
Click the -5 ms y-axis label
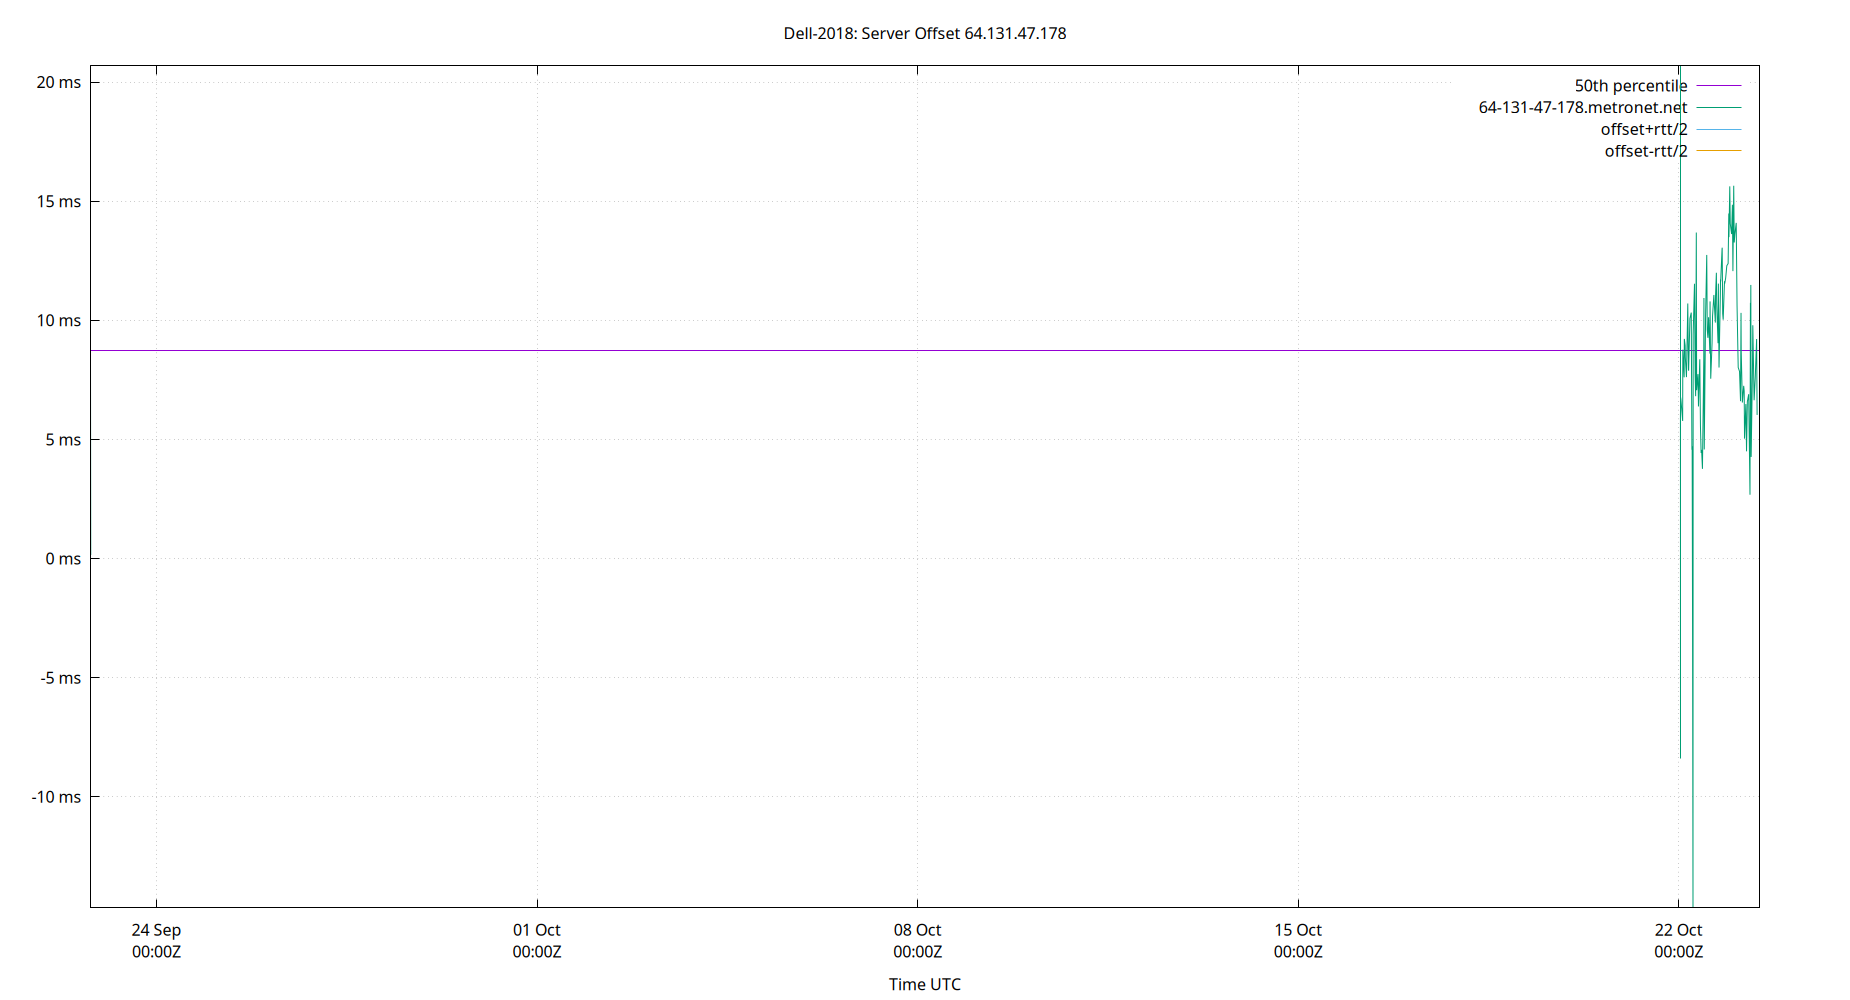[61, 677]
